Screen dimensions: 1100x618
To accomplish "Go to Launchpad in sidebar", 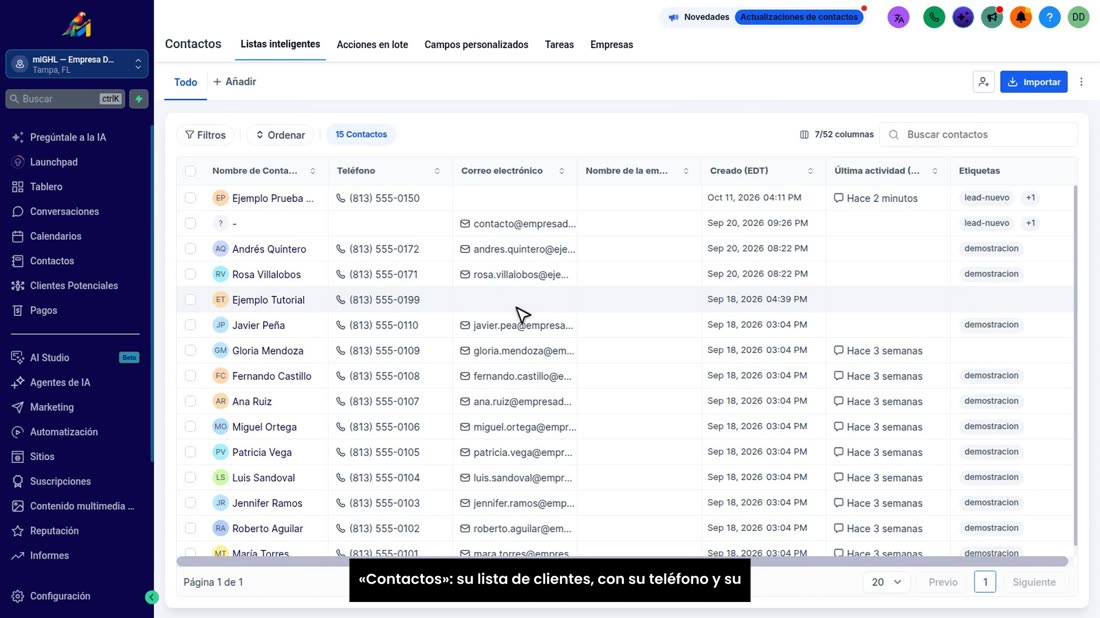I will [53, 162].
